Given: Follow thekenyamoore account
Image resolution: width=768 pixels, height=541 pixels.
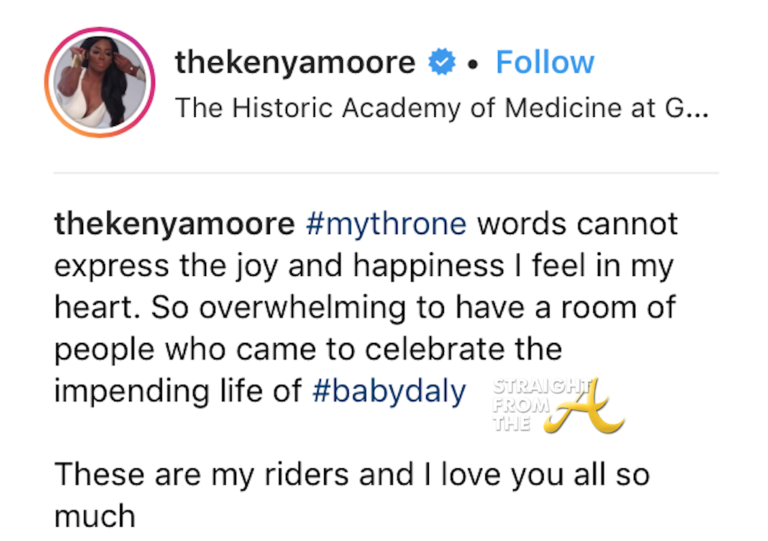Looking at the screenshot, I should [x=545, y=63].
